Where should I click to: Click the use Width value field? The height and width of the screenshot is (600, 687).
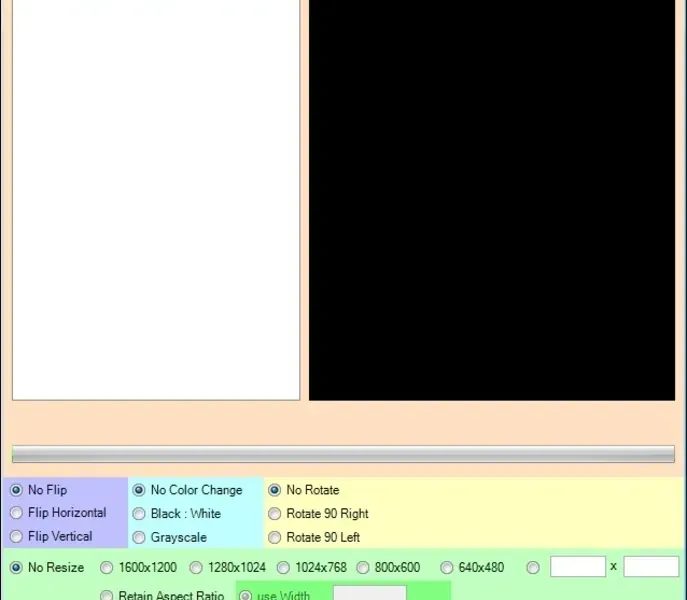click(x=370, y=593)
